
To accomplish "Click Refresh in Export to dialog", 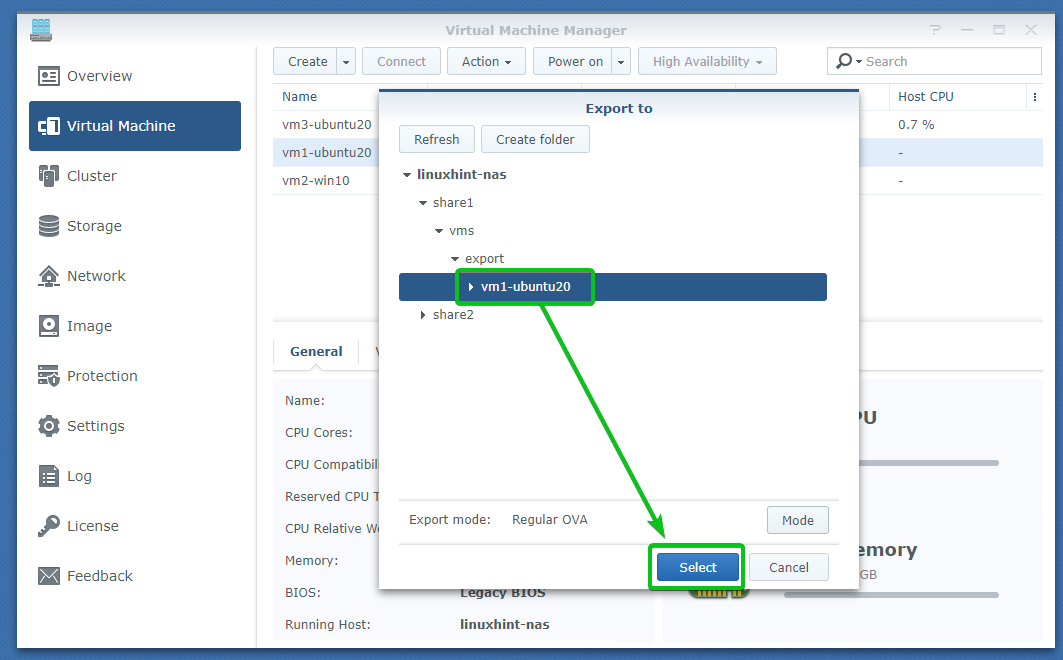I will tap(437, 140).
